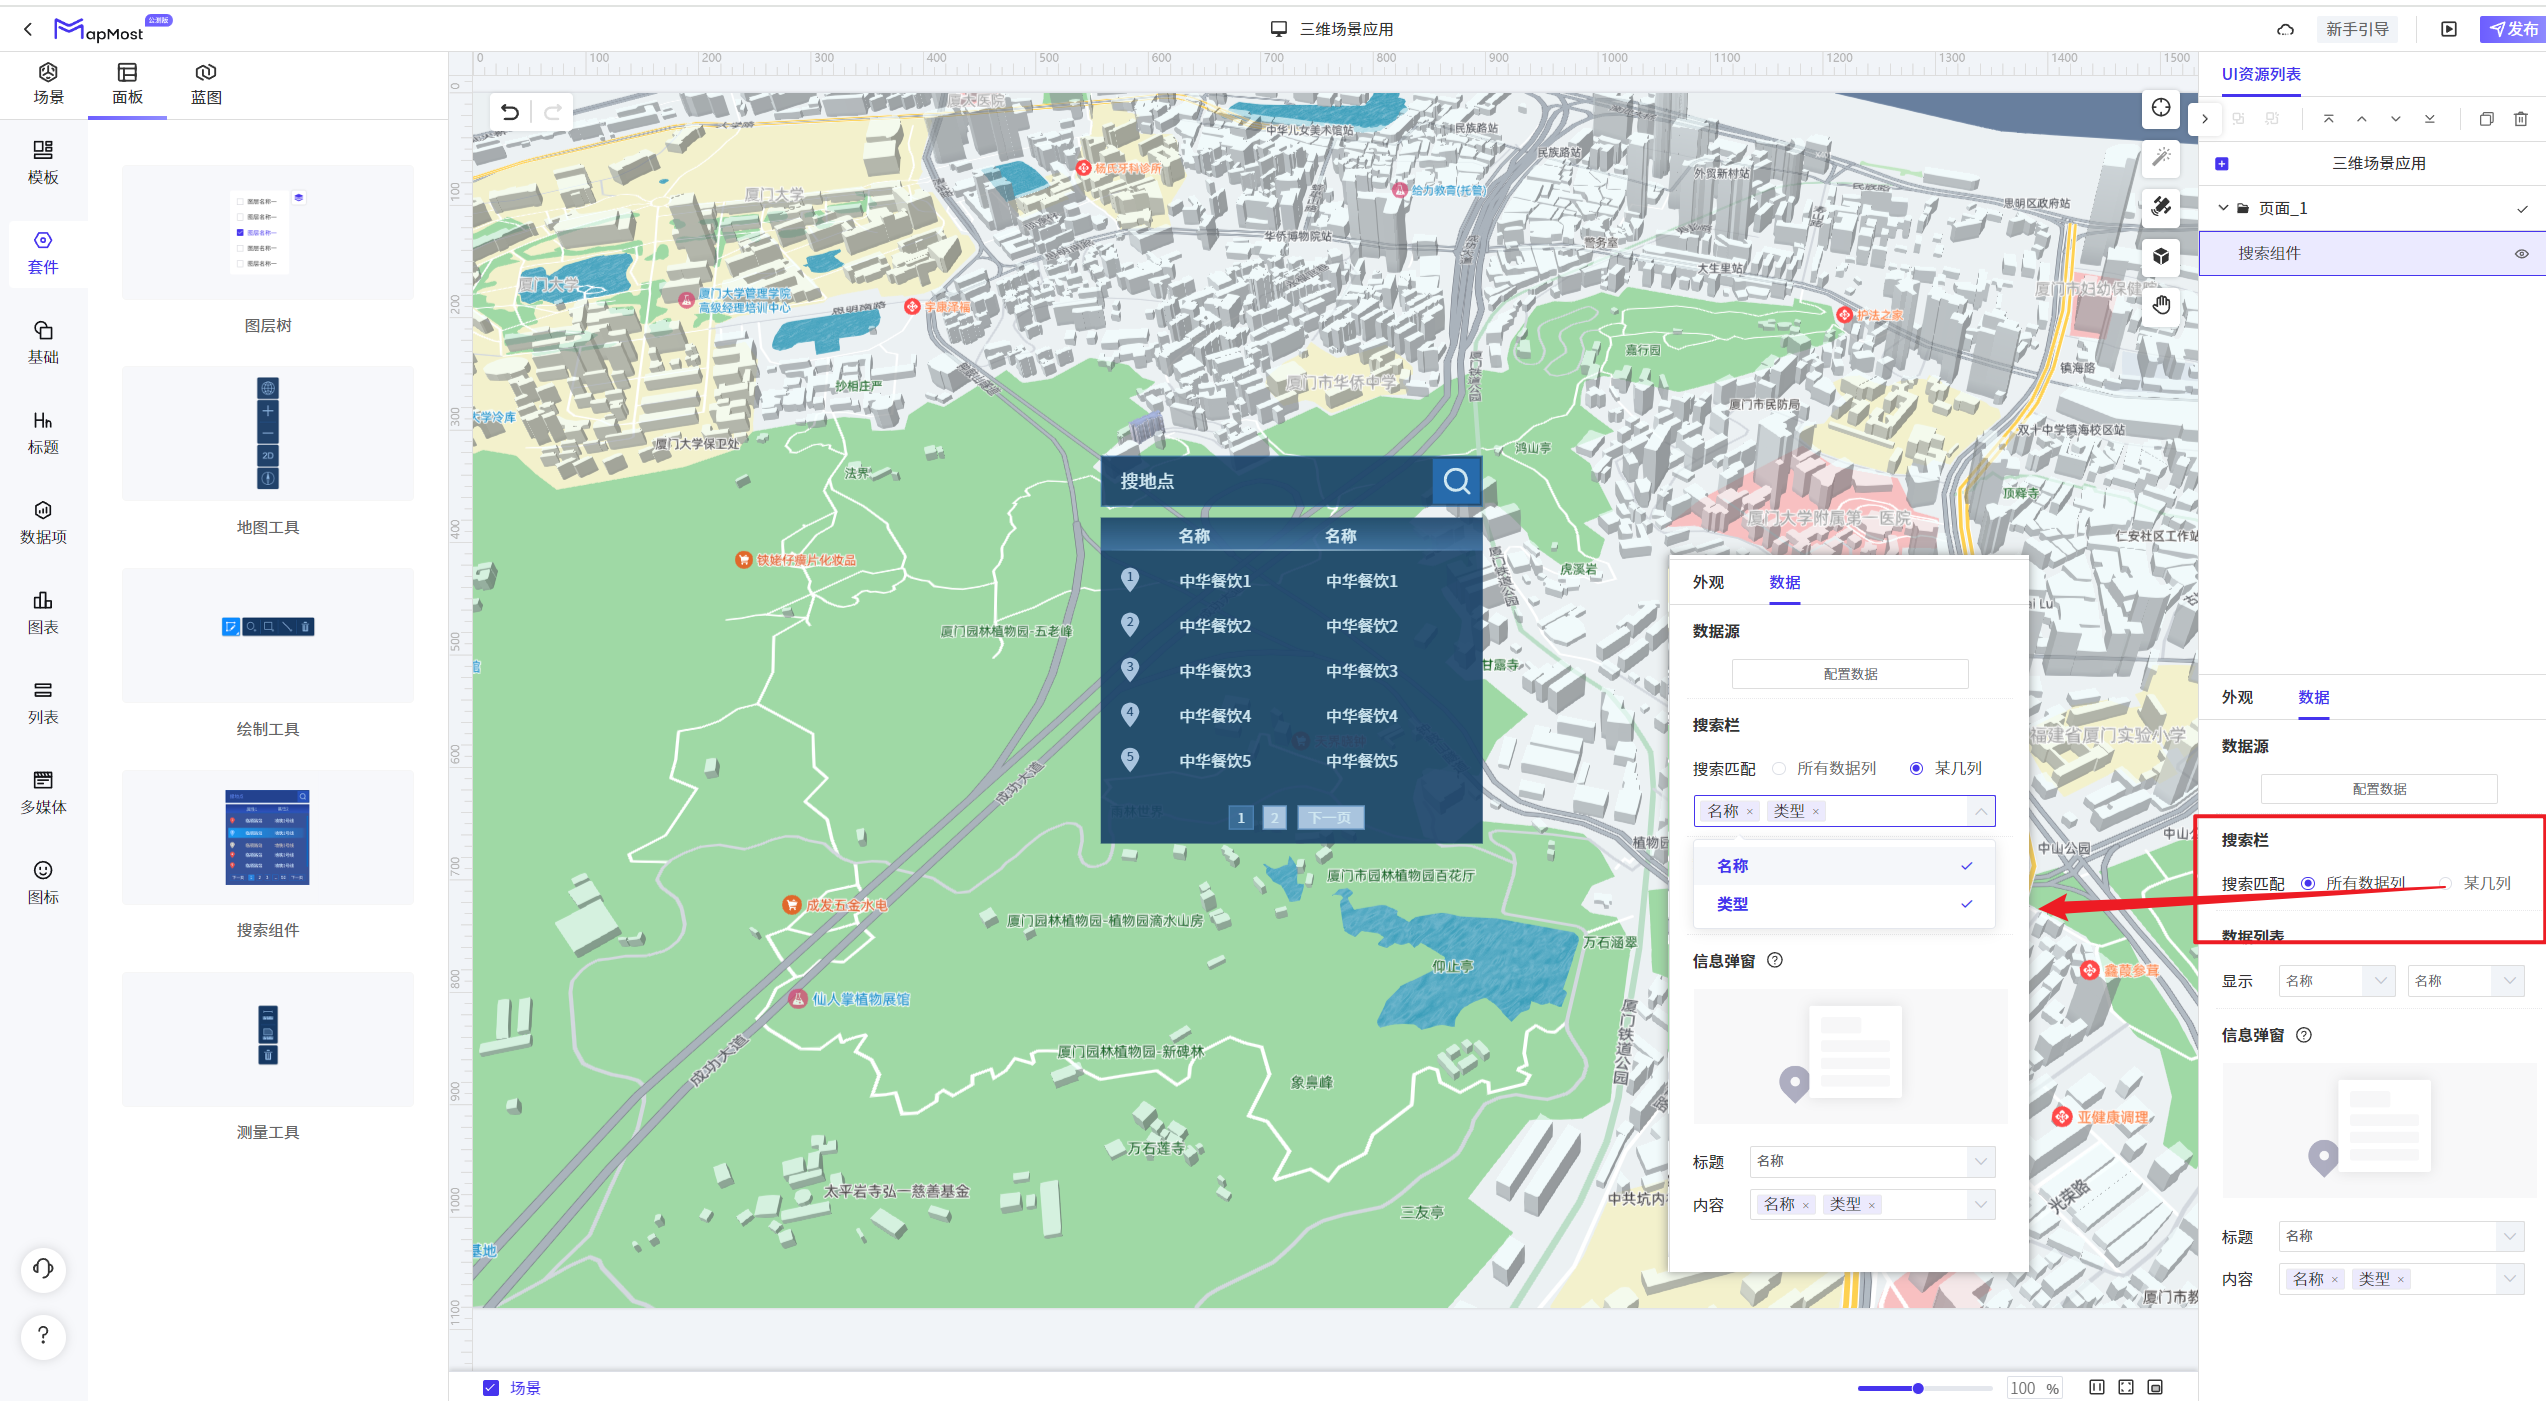The image size is (2546, 1401).
Task: Collapse the right panel with chevron arrow
Action: click(x=2204, y=119)
